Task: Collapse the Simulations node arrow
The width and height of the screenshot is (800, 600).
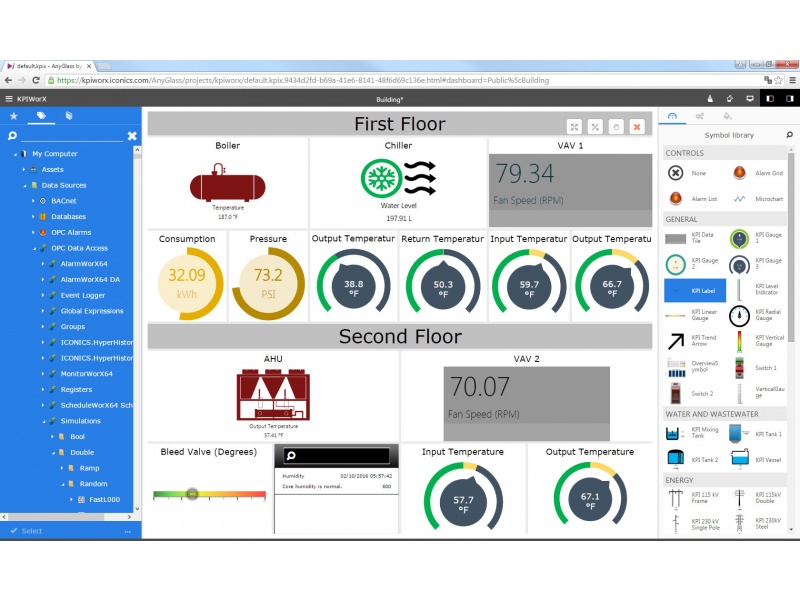Action: 43,421
